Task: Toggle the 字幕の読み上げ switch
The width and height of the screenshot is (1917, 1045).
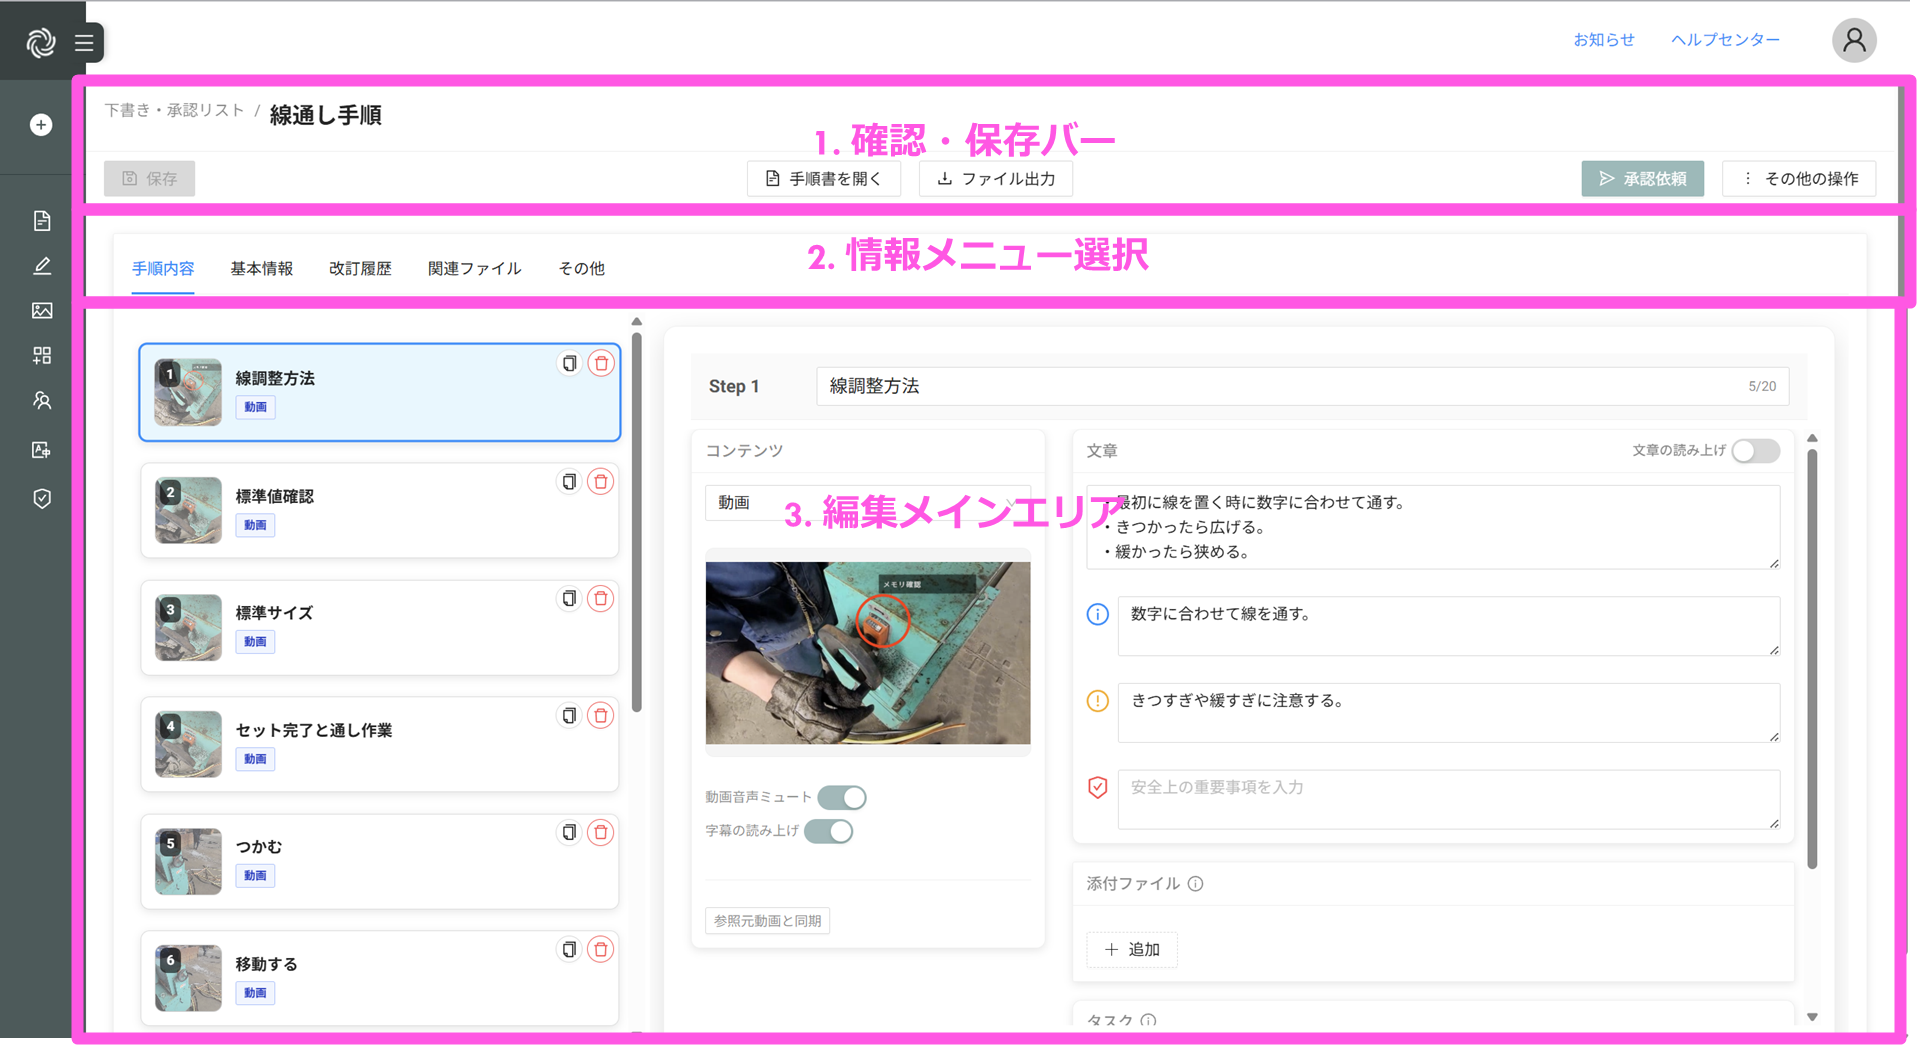Action: pos(829,831)
